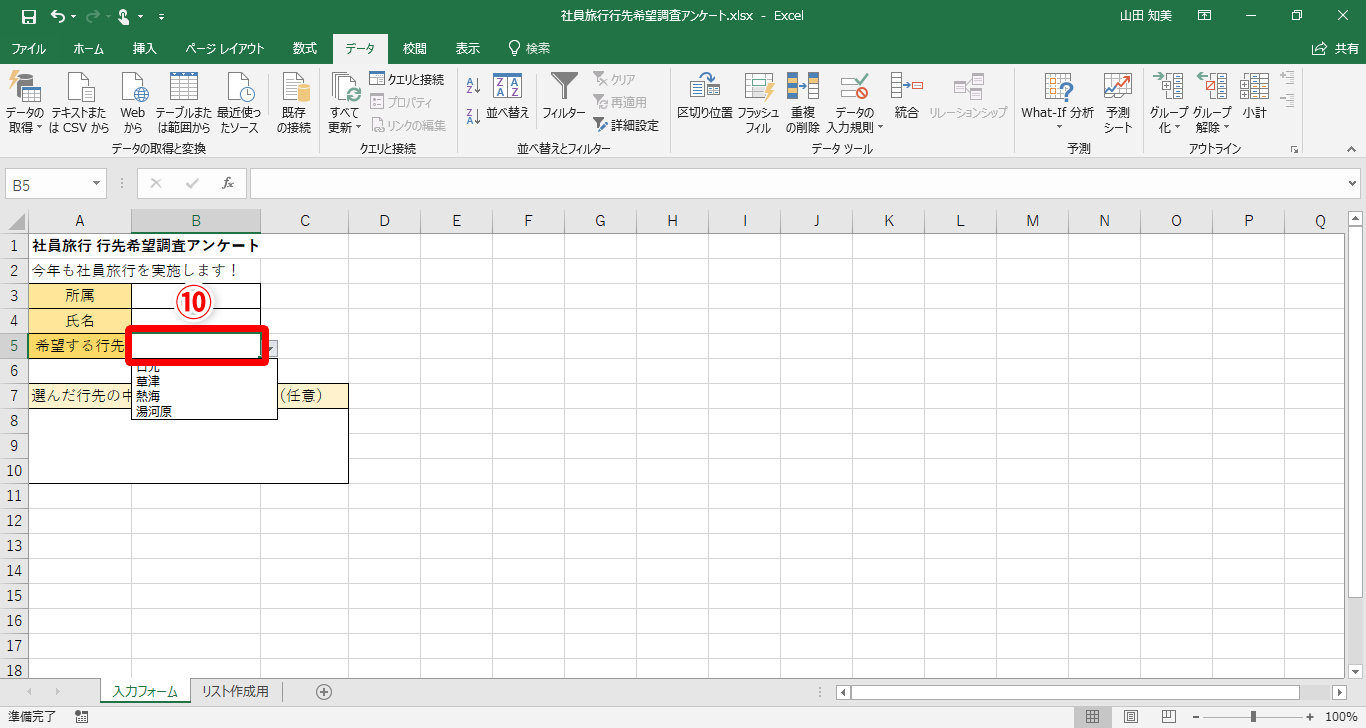Click the 共有 share button
1366x728 pixels.
point(1335,48)
